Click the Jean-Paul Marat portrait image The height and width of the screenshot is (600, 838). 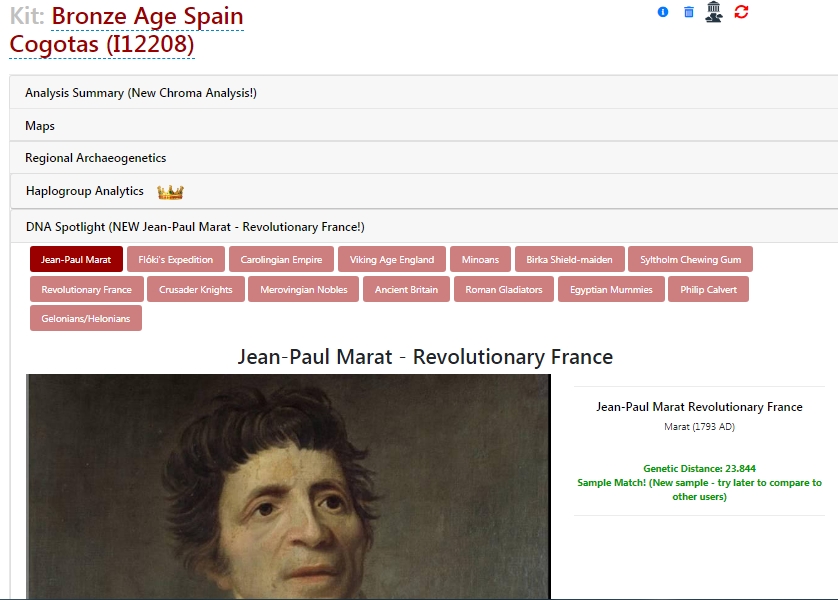[x=288, y=486]
